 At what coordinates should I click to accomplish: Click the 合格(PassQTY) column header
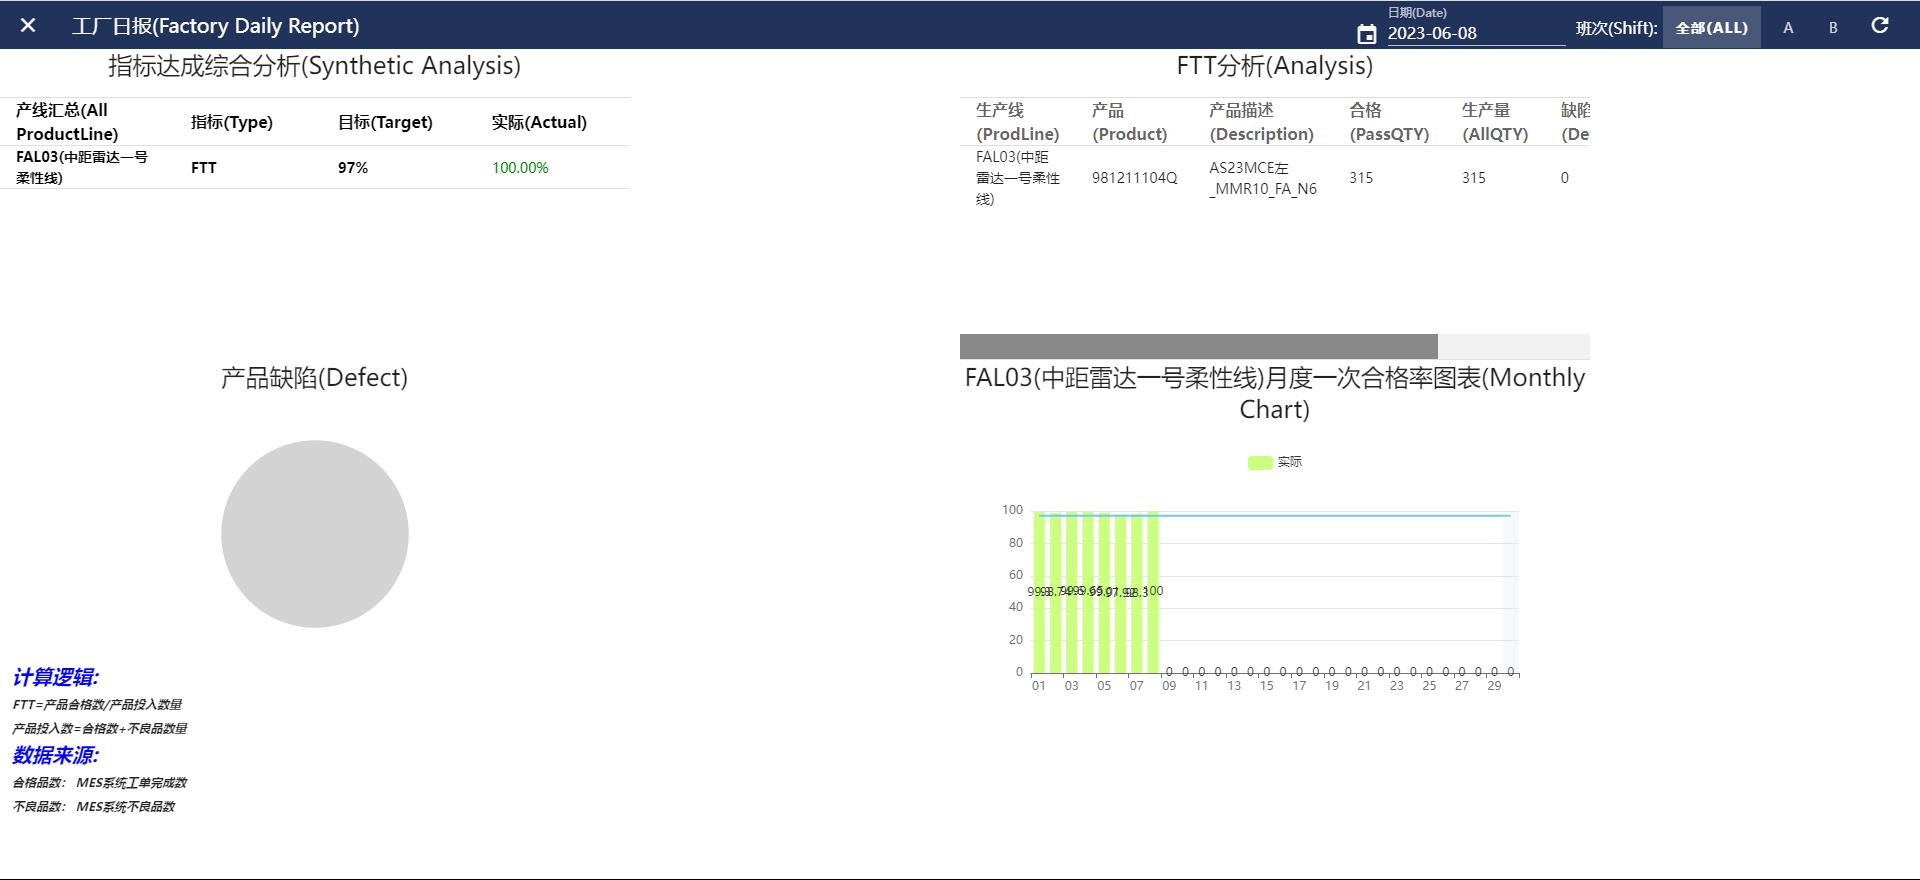[x=1389, y=122]
